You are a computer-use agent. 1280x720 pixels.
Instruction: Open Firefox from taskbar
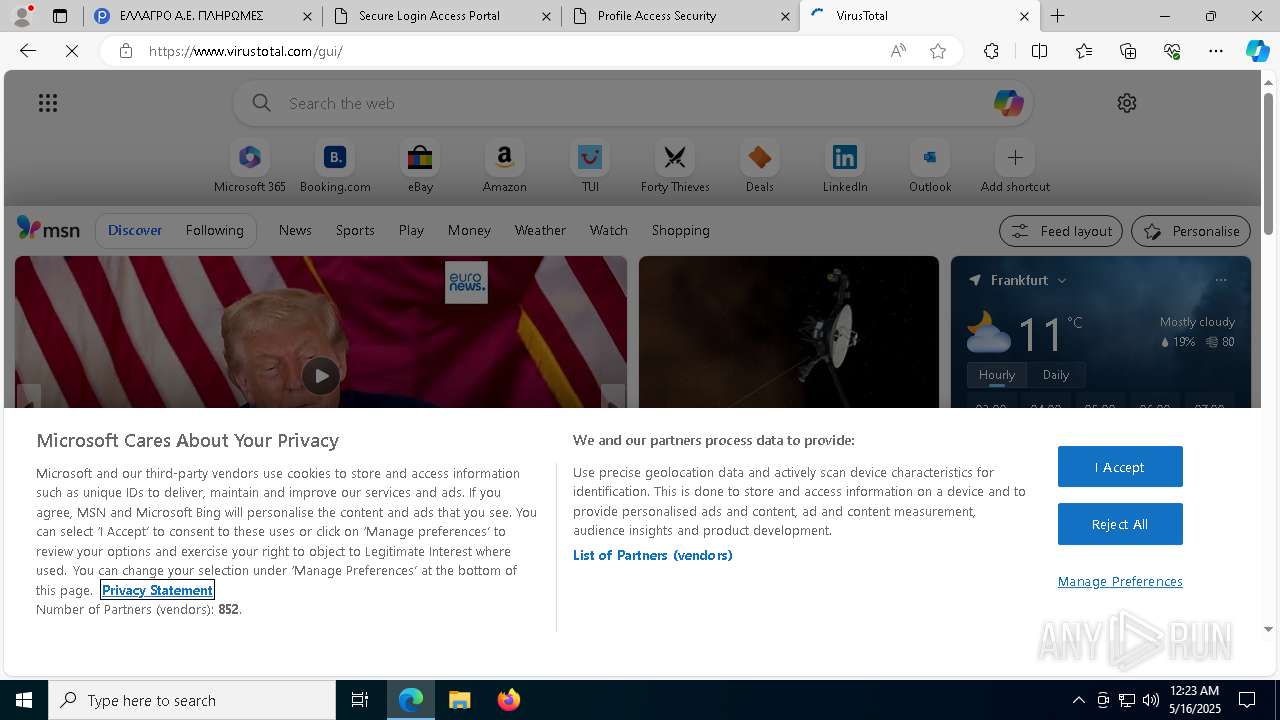pos(509,700)
